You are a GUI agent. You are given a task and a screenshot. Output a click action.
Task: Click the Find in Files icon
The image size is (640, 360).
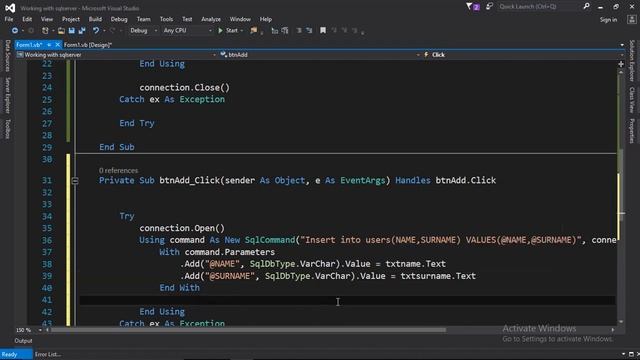click(254, 31)
